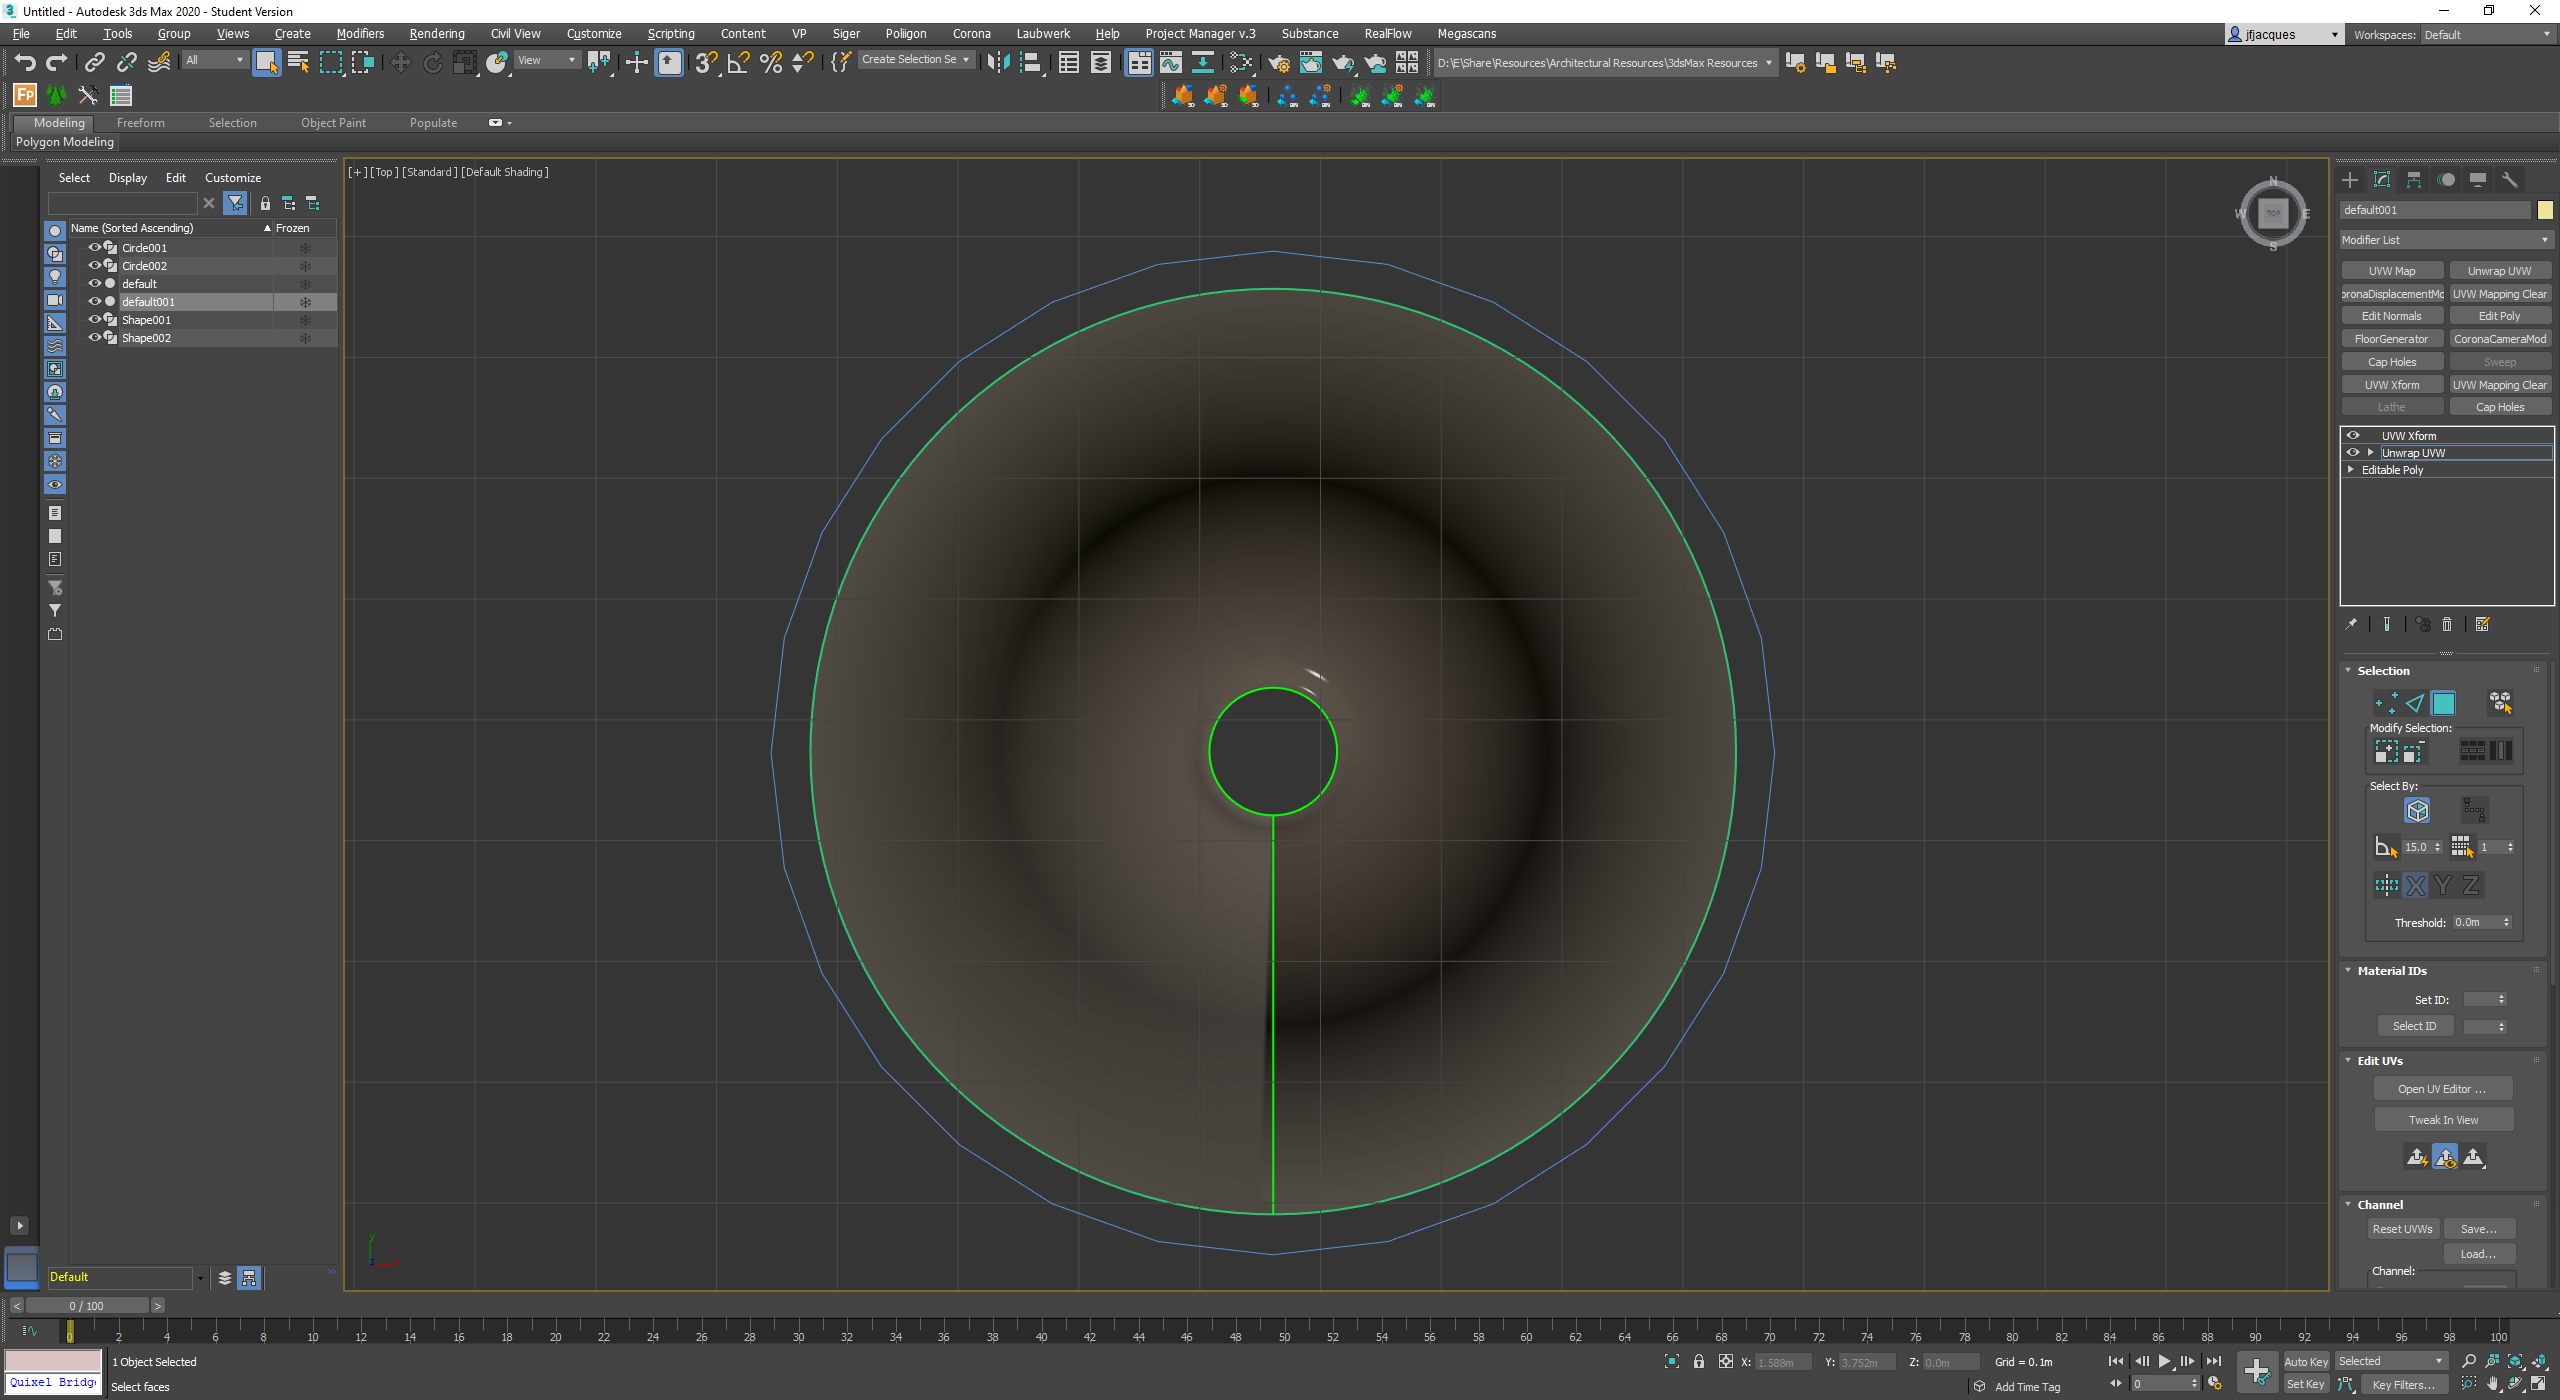Toggle the Angle Snap icon
Viewport: 2560px width, 1400px height.
(x=738, y=62)
